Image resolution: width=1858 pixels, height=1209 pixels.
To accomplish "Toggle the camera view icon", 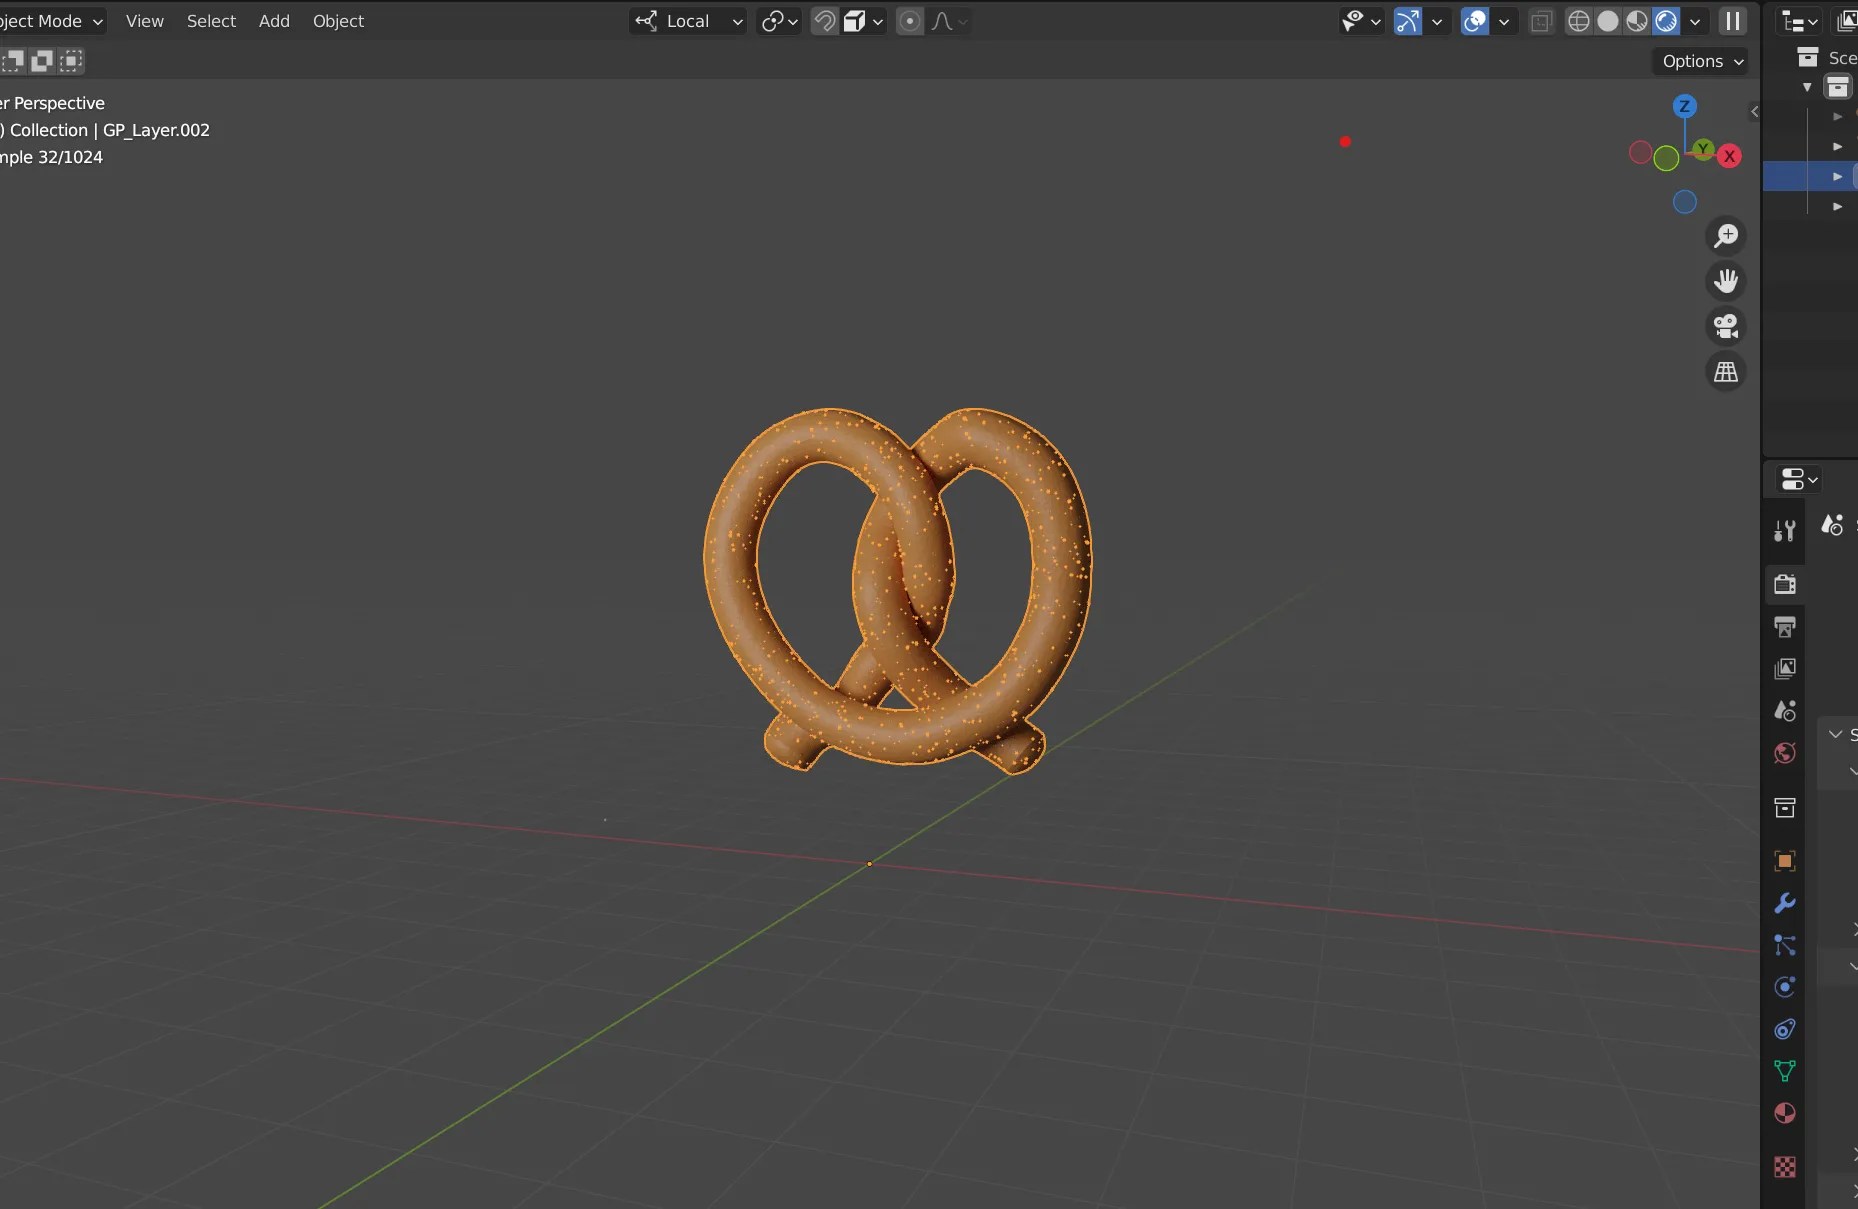I will click(1727, 327).
